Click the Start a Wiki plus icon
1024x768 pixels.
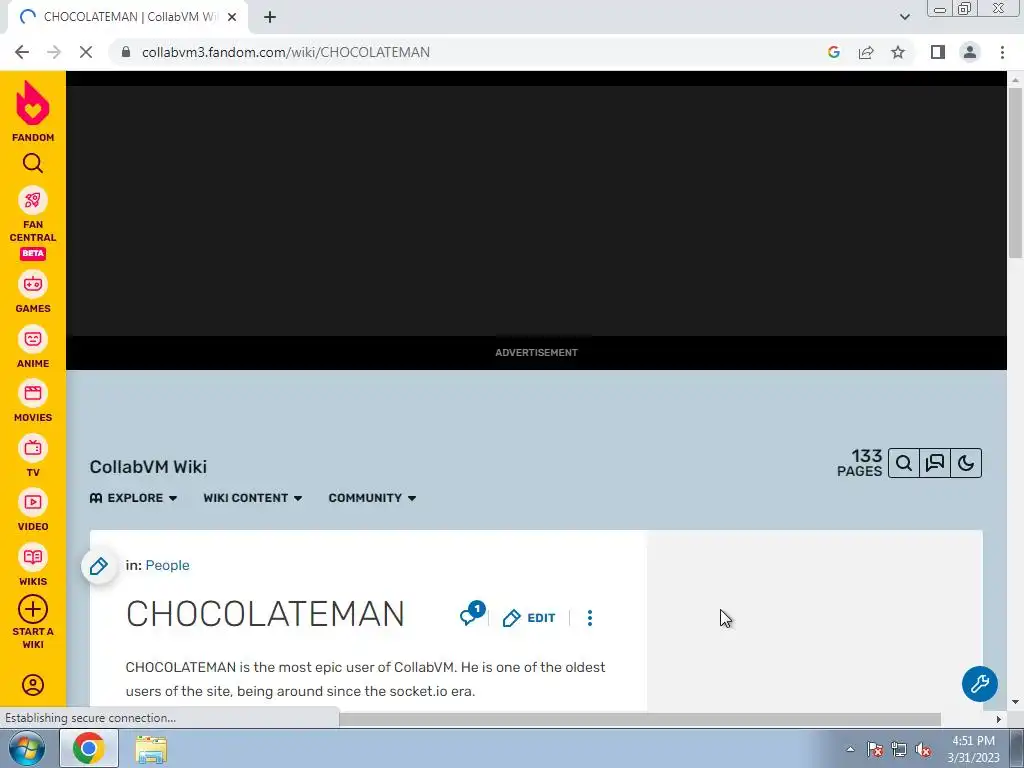pyautogui.click(x=33, y=609)
